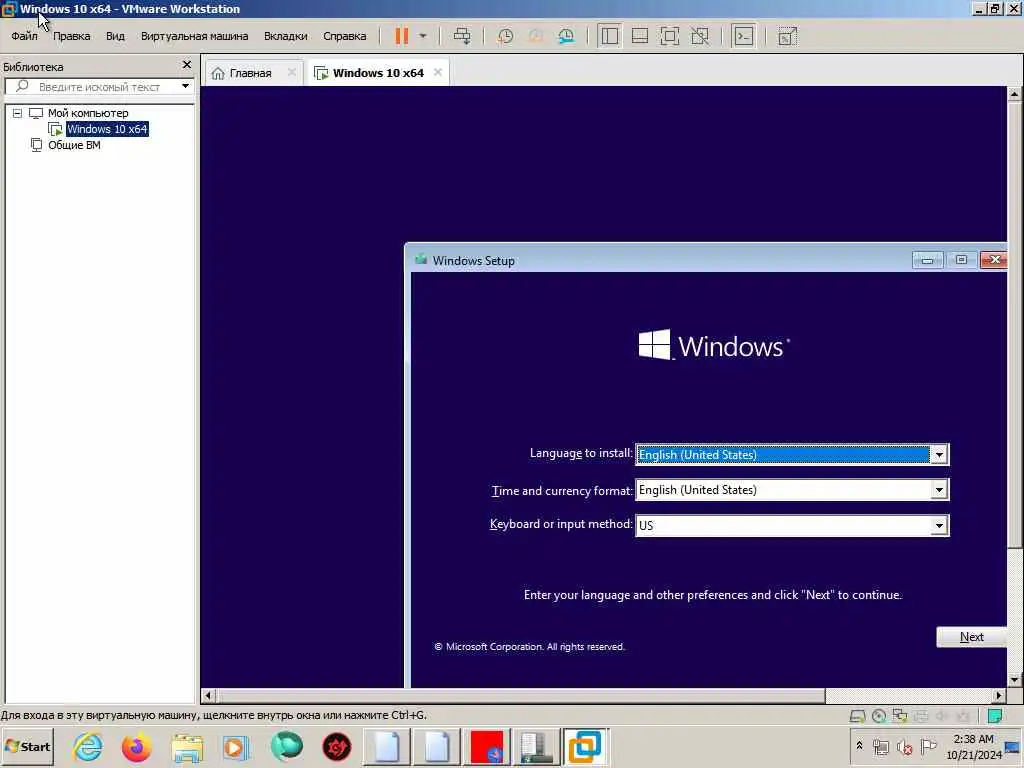The width and height of the screenshot is (1024, 768).
Task: Open the Time and currency format dropdown
Action: 938,490
